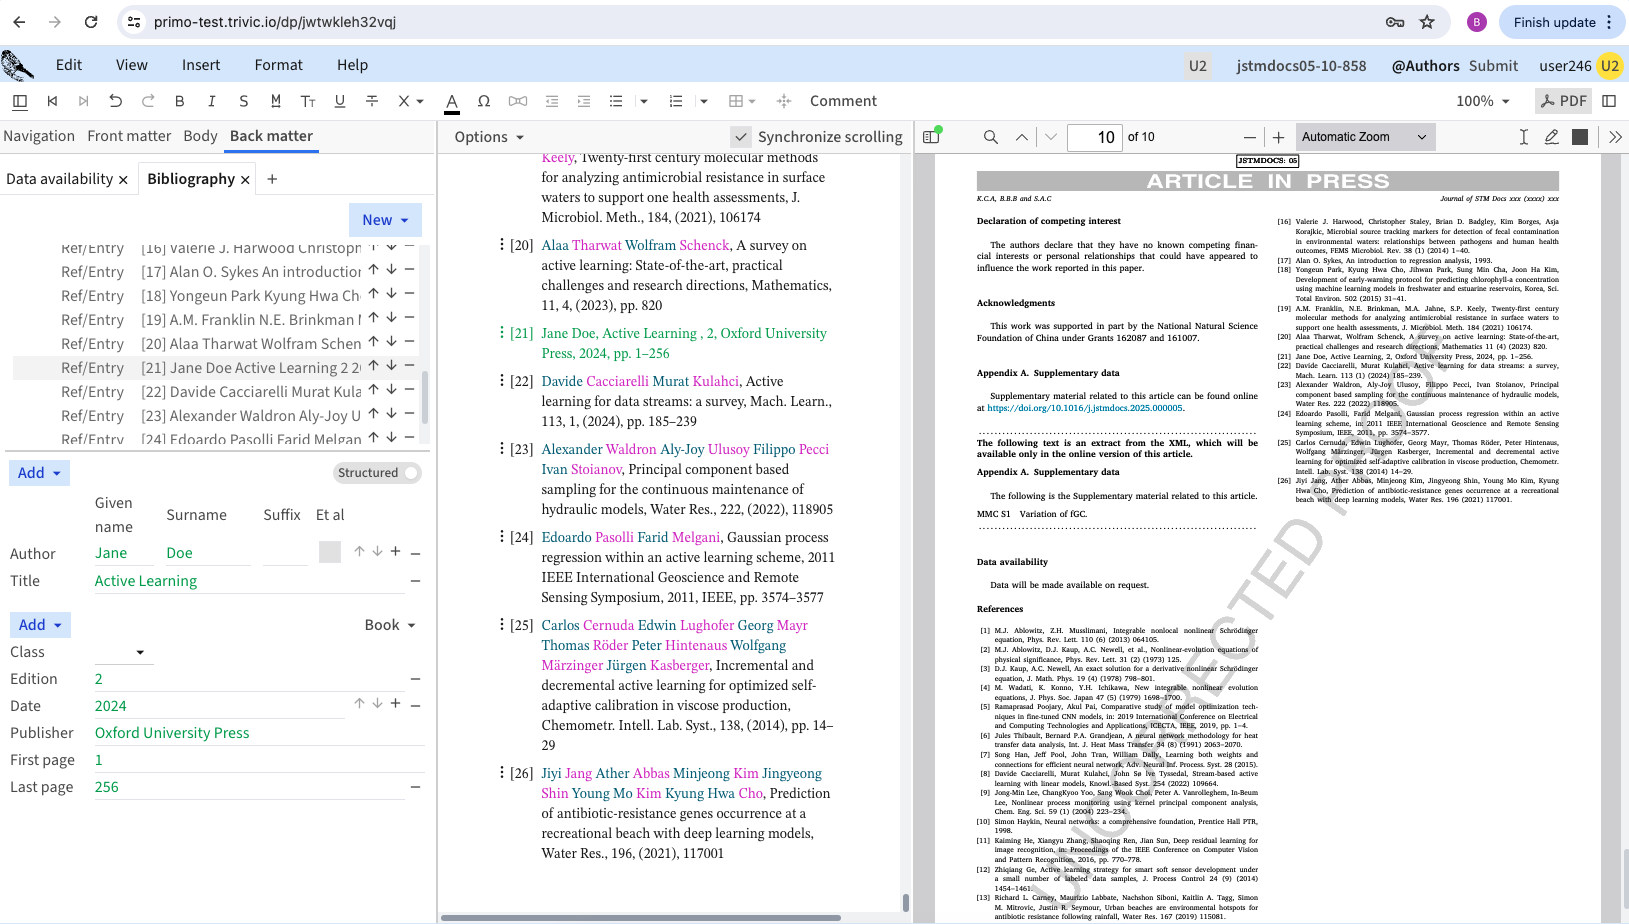Switch to the Front matter tab

[x=129, y=136]
